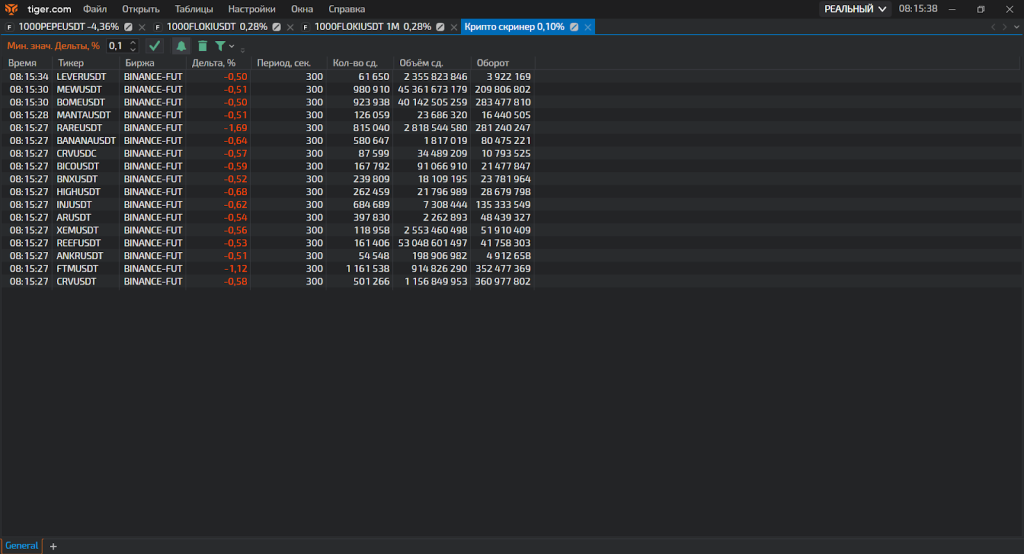Click the pencil icon on 1000PEPEUSDT tab
The height and width of the screenshot is (554, 1024).
129,27
